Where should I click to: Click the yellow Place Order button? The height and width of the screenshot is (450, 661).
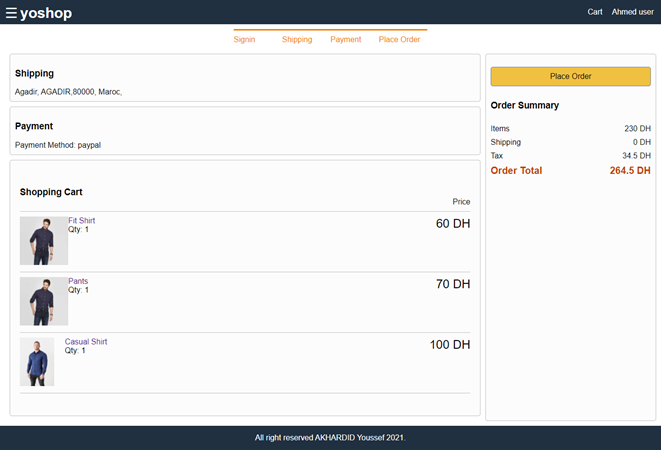click(x=570, y=76)
